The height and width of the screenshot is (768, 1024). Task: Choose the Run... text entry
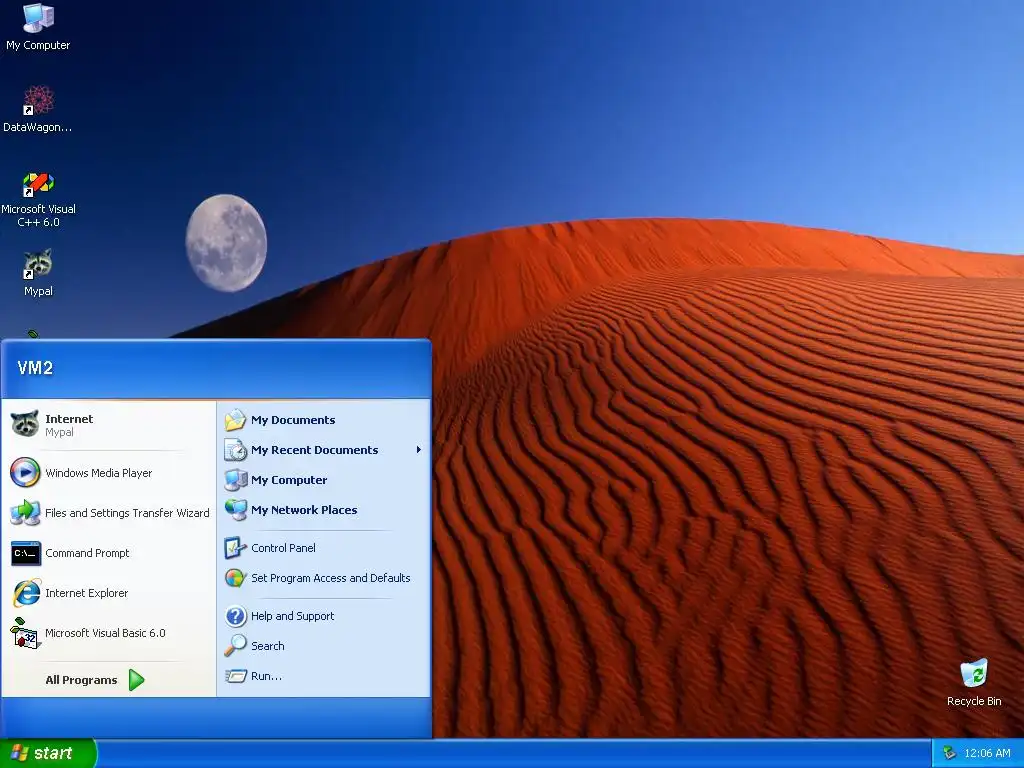pyautogui.click(x=266, y=676)
